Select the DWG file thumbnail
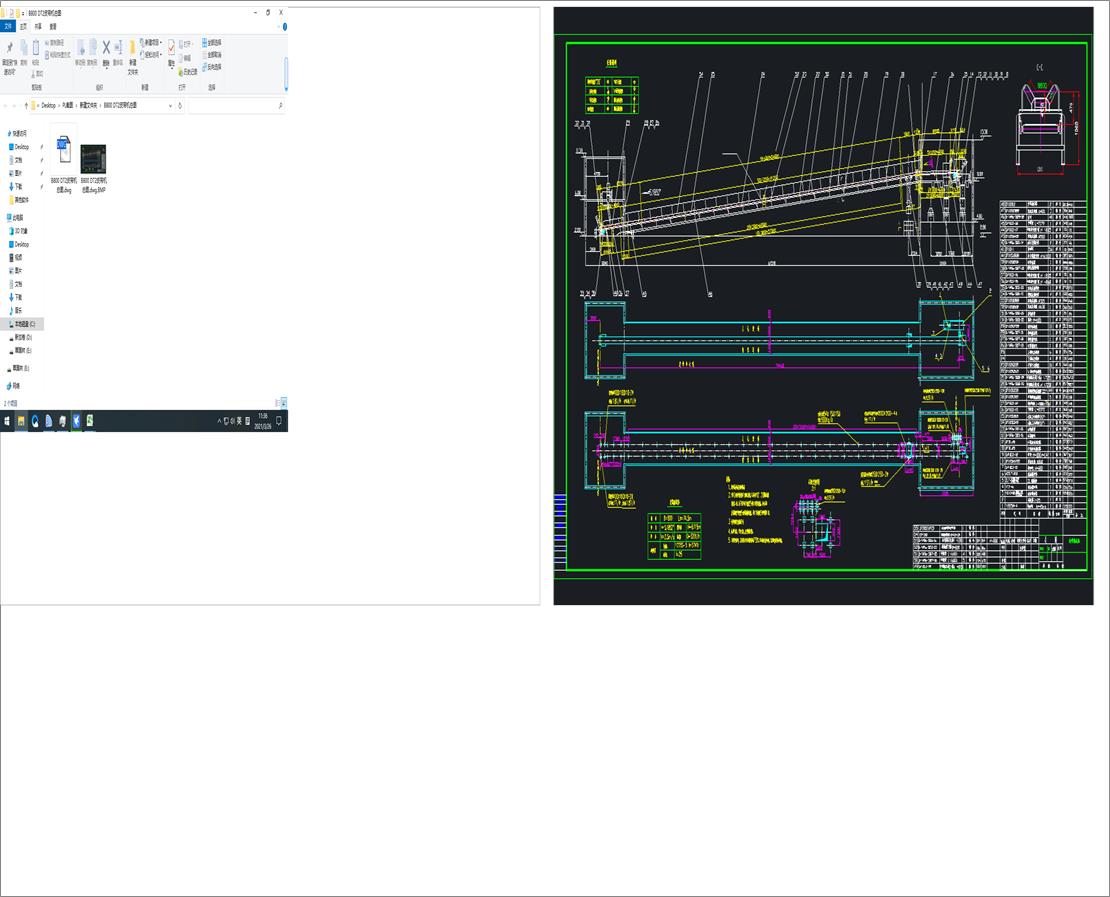 coord(63,150)
